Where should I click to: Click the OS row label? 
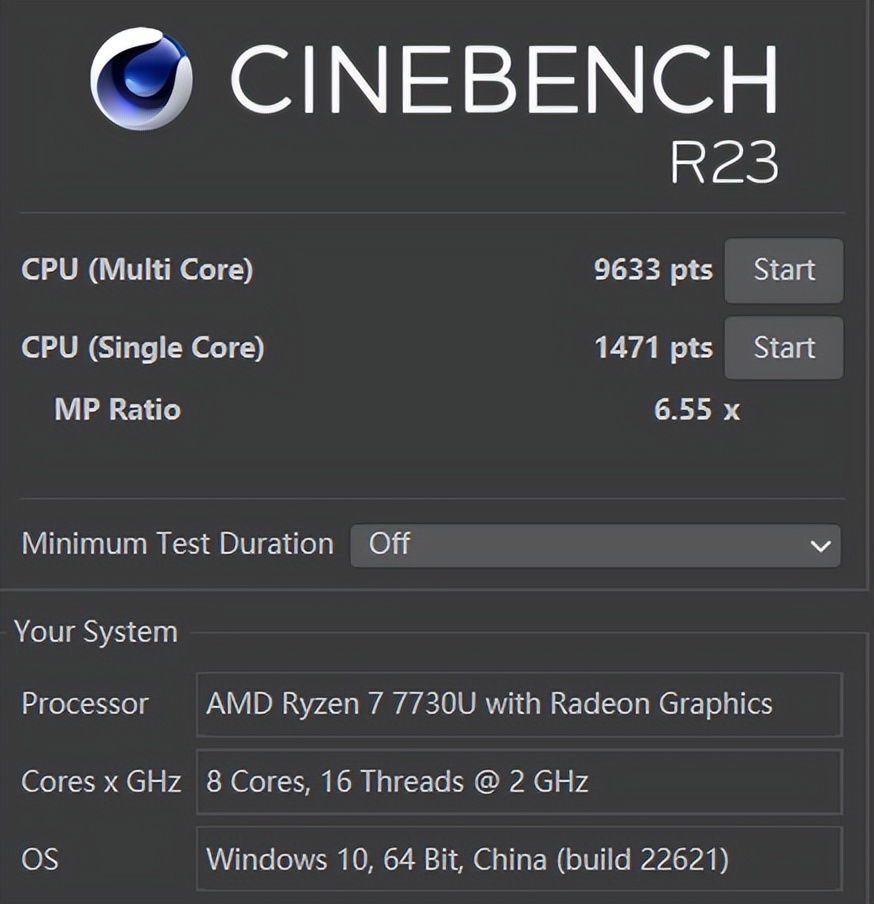tap(40, 859)
